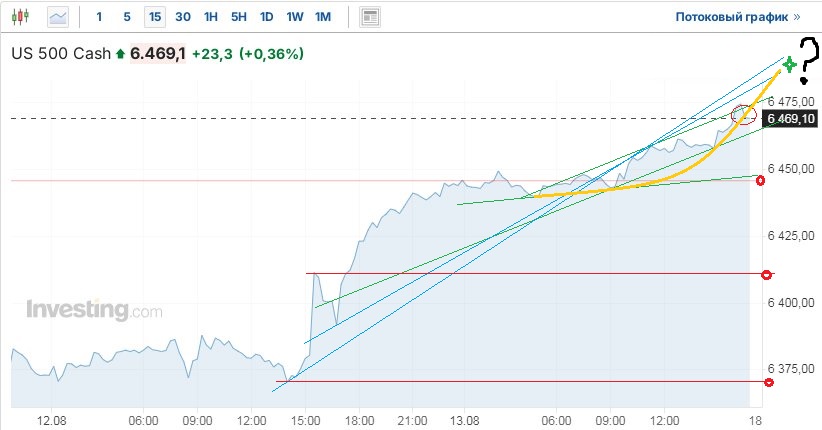Choose the 1D timeframe

click(267, 17)
